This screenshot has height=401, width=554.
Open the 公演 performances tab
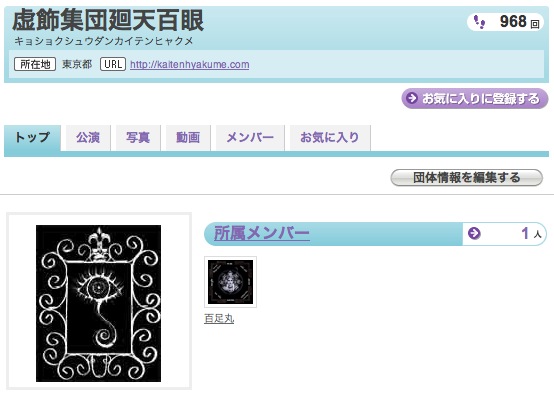(88, 137)
